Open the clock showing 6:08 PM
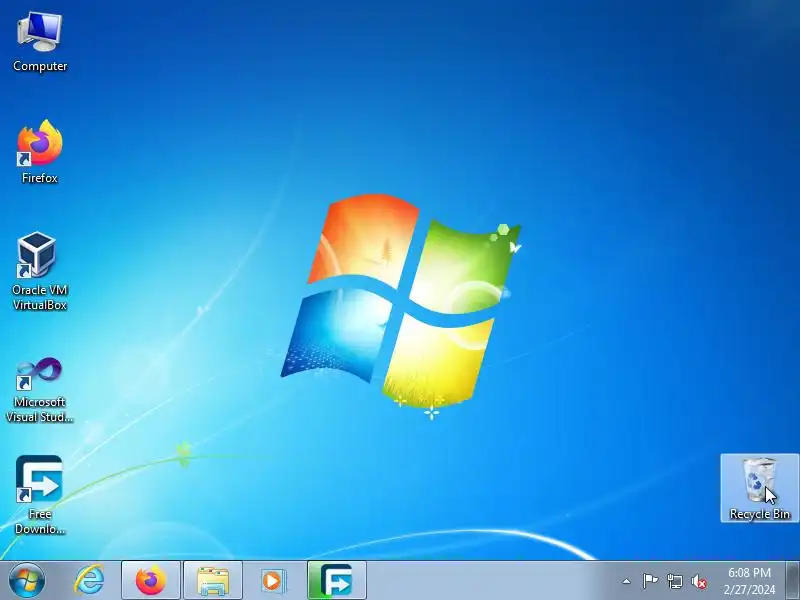 (749, 572)
